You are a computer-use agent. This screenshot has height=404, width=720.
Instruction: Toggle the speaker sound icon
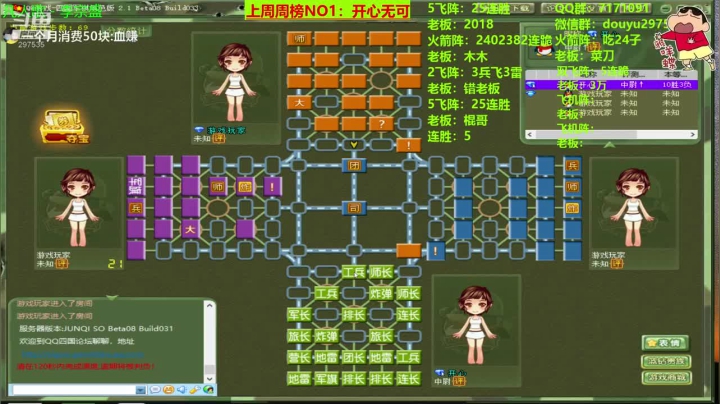click(182, 390)
